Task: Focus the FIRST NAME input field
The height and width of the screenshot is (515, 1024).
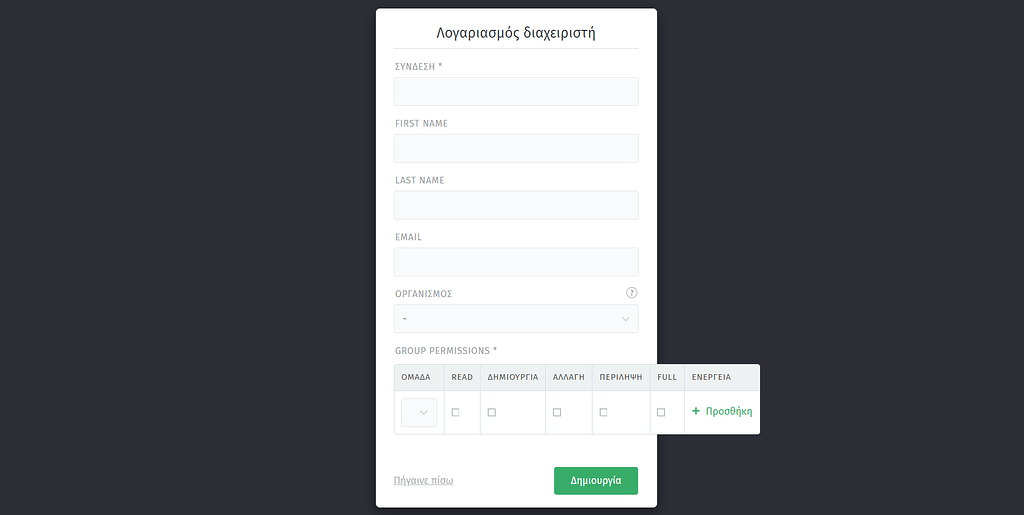Action: coord(516,148)
